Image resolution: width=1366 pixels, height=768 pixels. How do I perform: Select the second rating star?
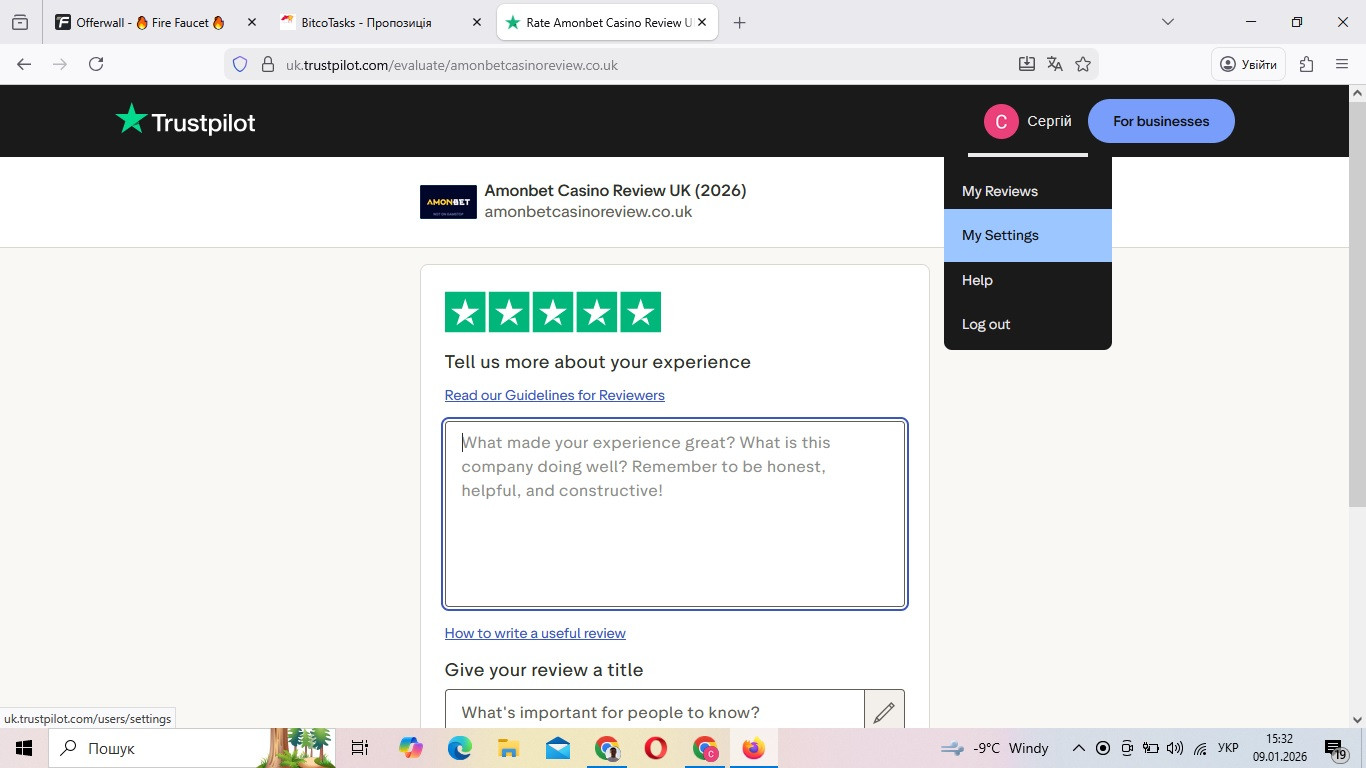coord(509,312)
